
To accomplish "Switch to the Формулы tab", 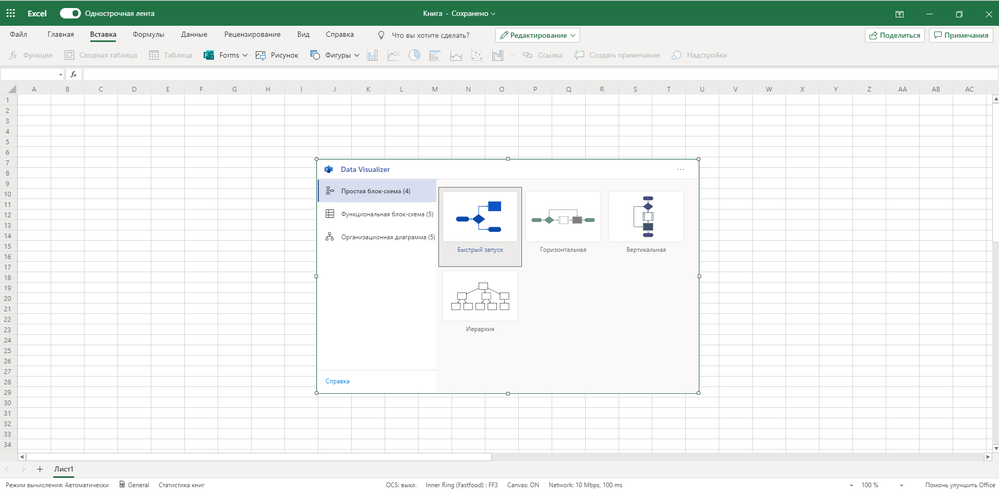I will point(148,34).
